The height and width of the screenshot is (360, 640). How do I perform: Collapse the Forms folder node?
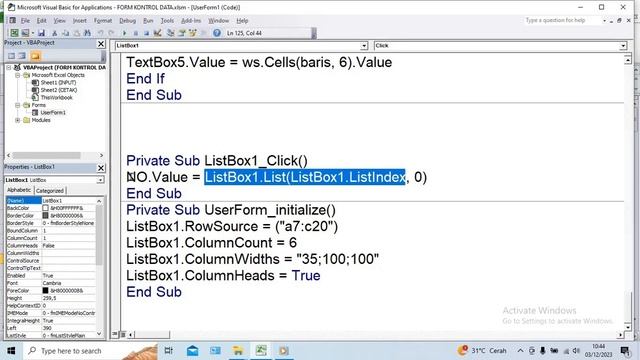18,105
